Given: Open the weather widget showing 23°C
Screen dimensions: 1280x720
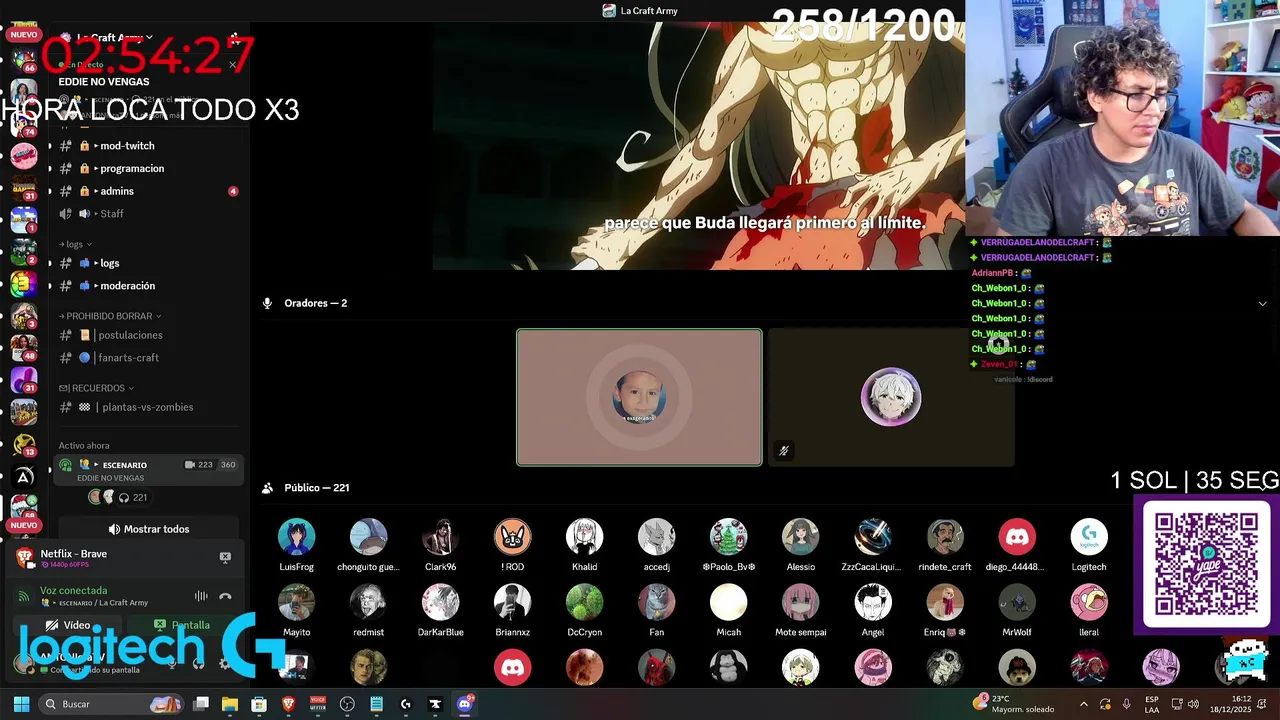Looking at the screenshot, I should click(x=1013, y=704).
